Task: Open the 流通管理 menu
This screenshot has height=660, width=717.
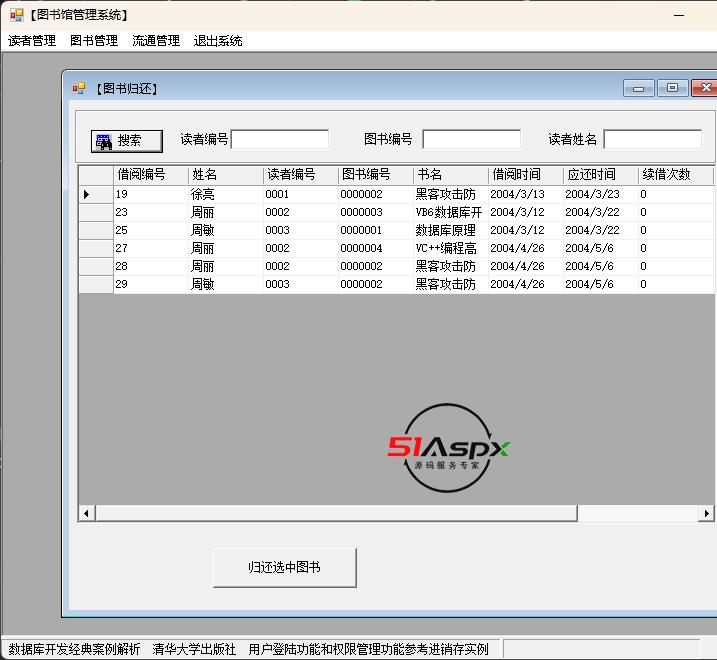Action: pos(156,41)
